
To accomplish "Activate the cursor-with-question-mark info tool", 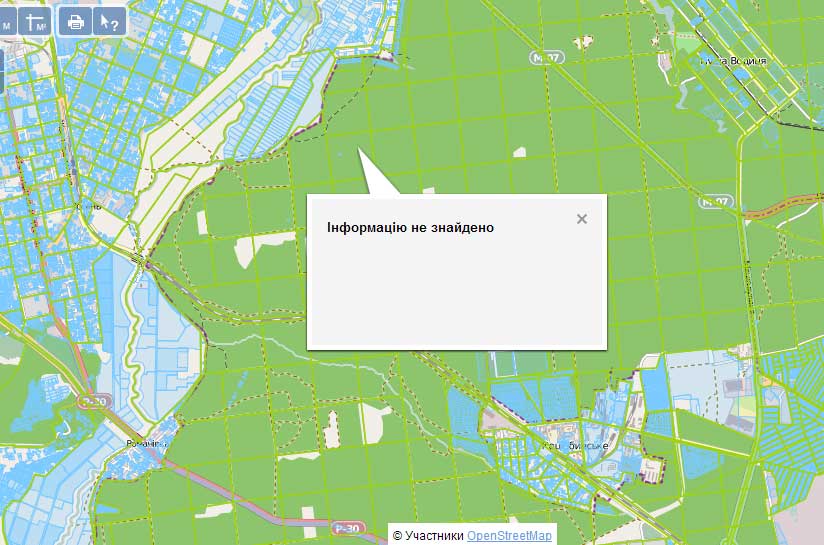I will pos(109,22).
